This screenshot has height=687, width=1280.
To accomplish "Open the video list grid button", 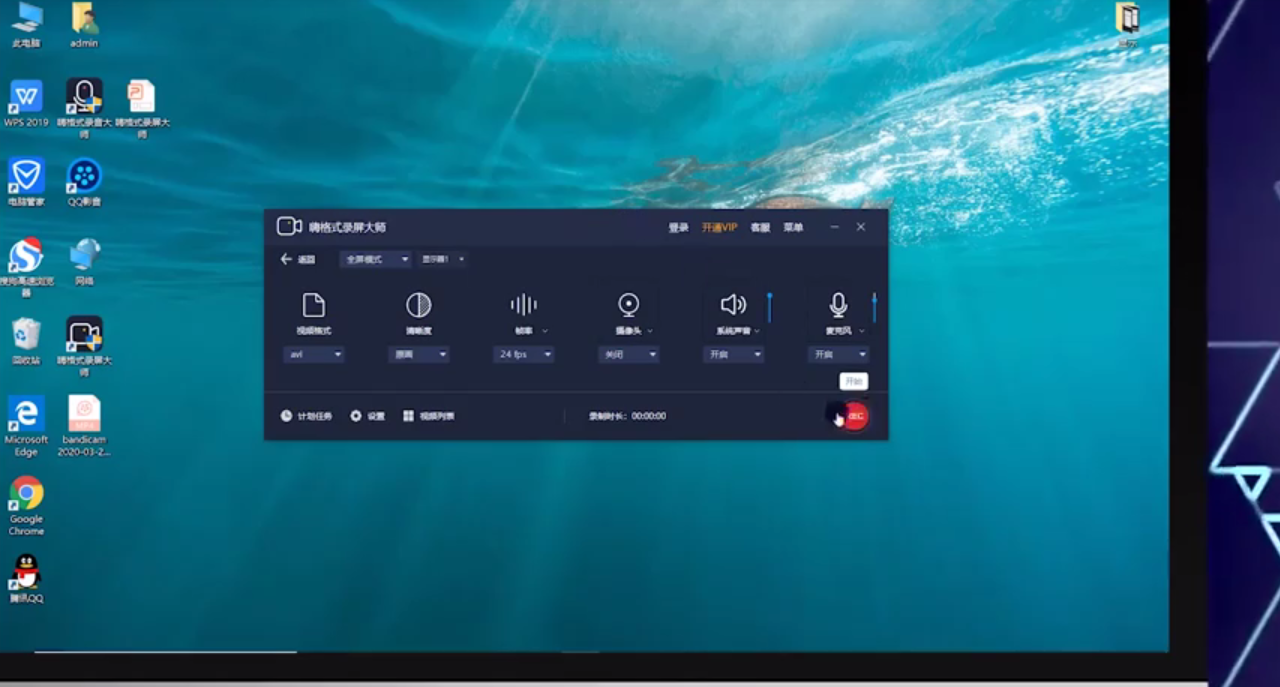I will point(429,416).
